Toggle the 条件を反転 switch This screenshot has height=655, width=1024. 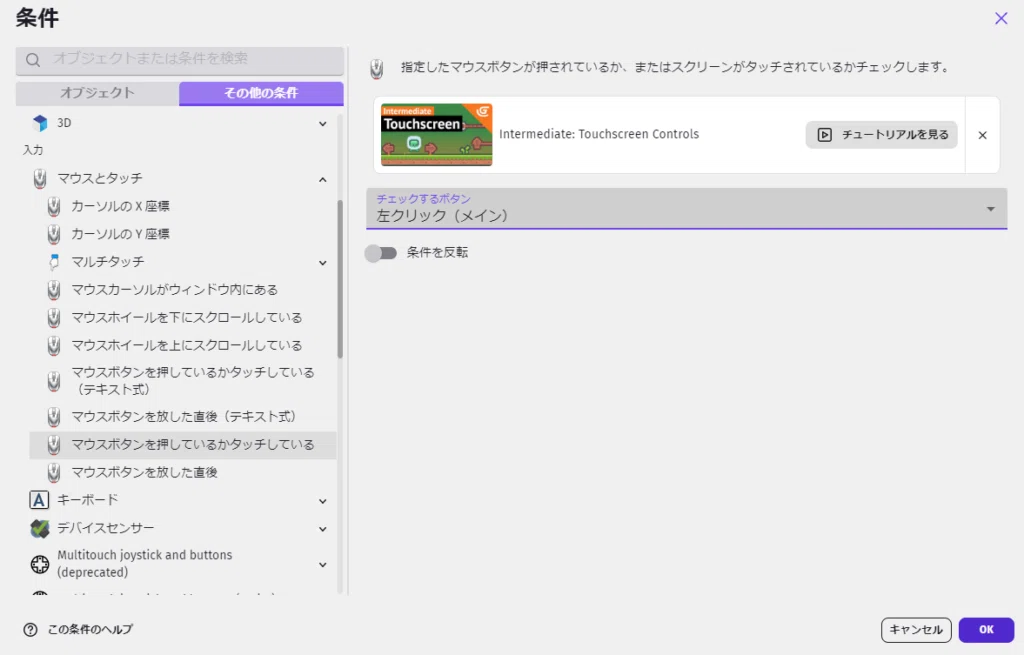381,253
